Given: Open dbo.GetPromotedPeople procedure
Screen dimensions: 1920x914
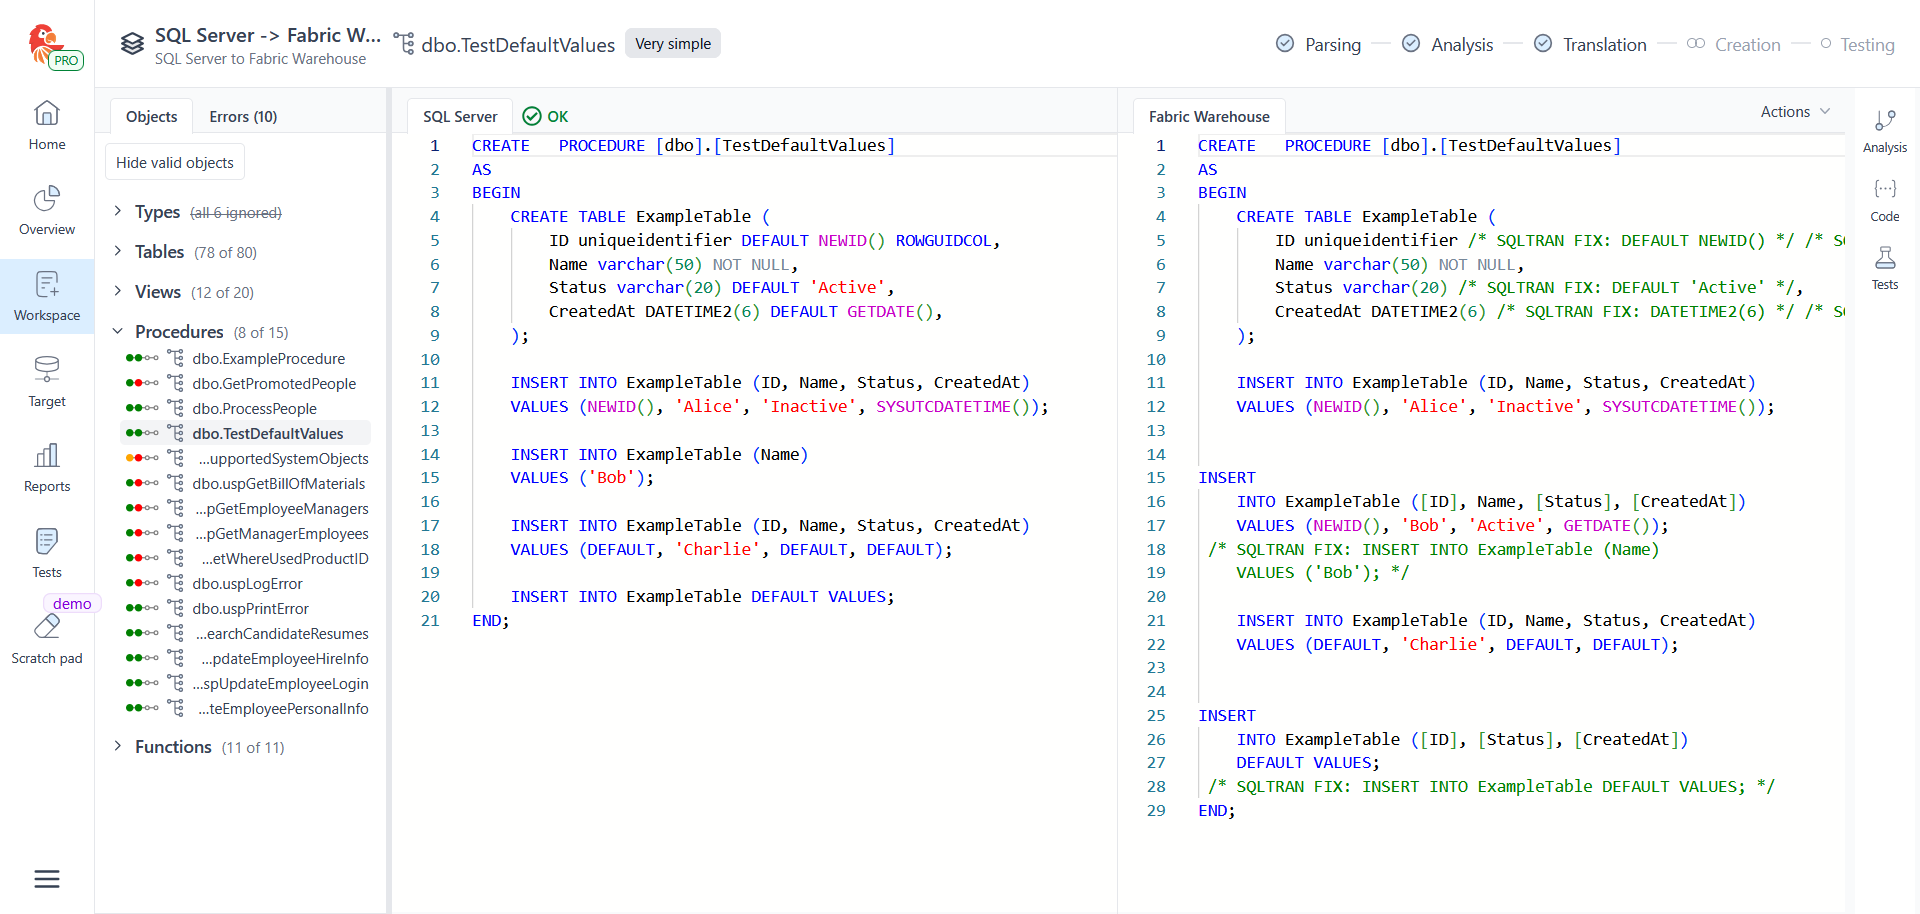Looking at the screenshot, I should pos(274,384).
